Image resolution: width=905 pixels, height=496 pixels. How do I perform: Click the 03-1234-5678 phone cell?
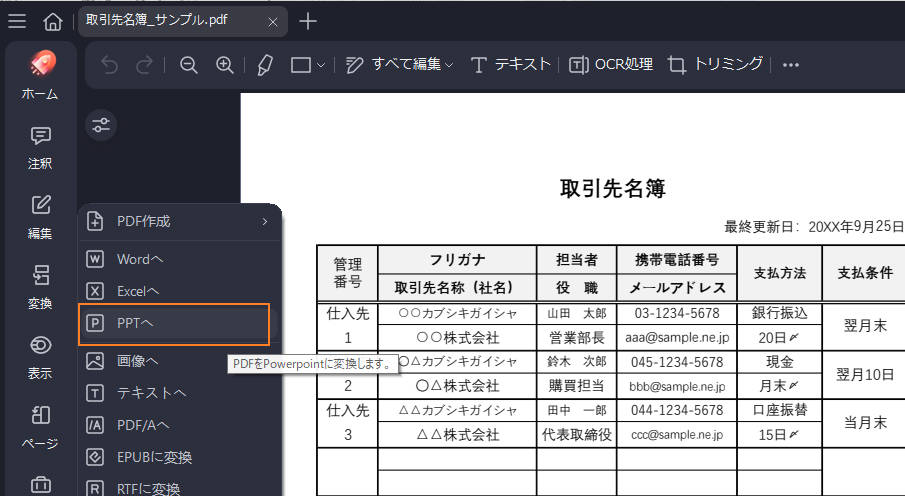677,314
